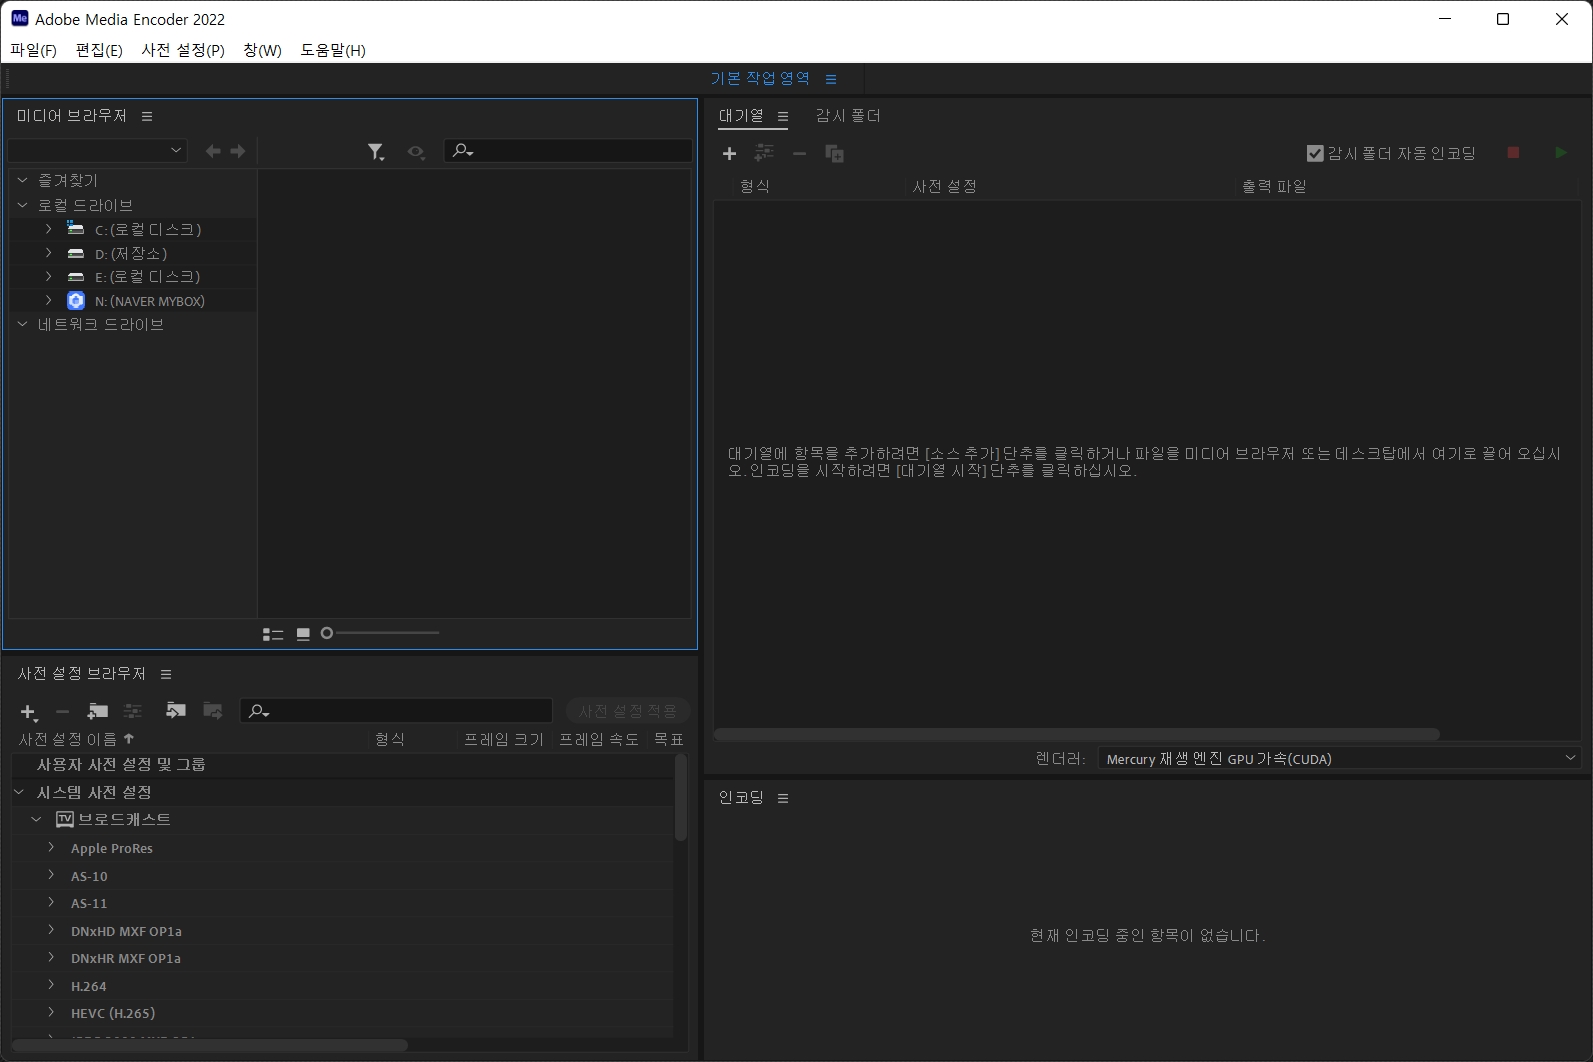This screenshot has width=1593, height=1062.
Task: Open the 편집(E) menu
Action: (x=99, y=50)
